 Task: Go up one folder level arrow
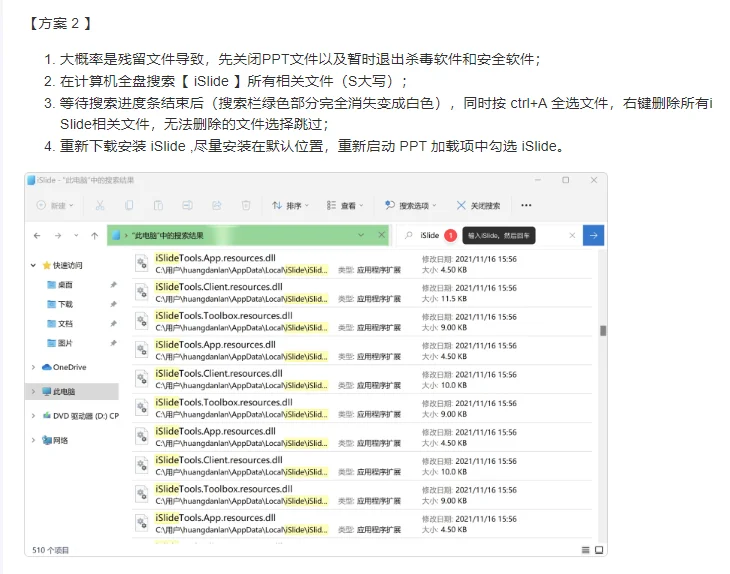coord(95,236)
